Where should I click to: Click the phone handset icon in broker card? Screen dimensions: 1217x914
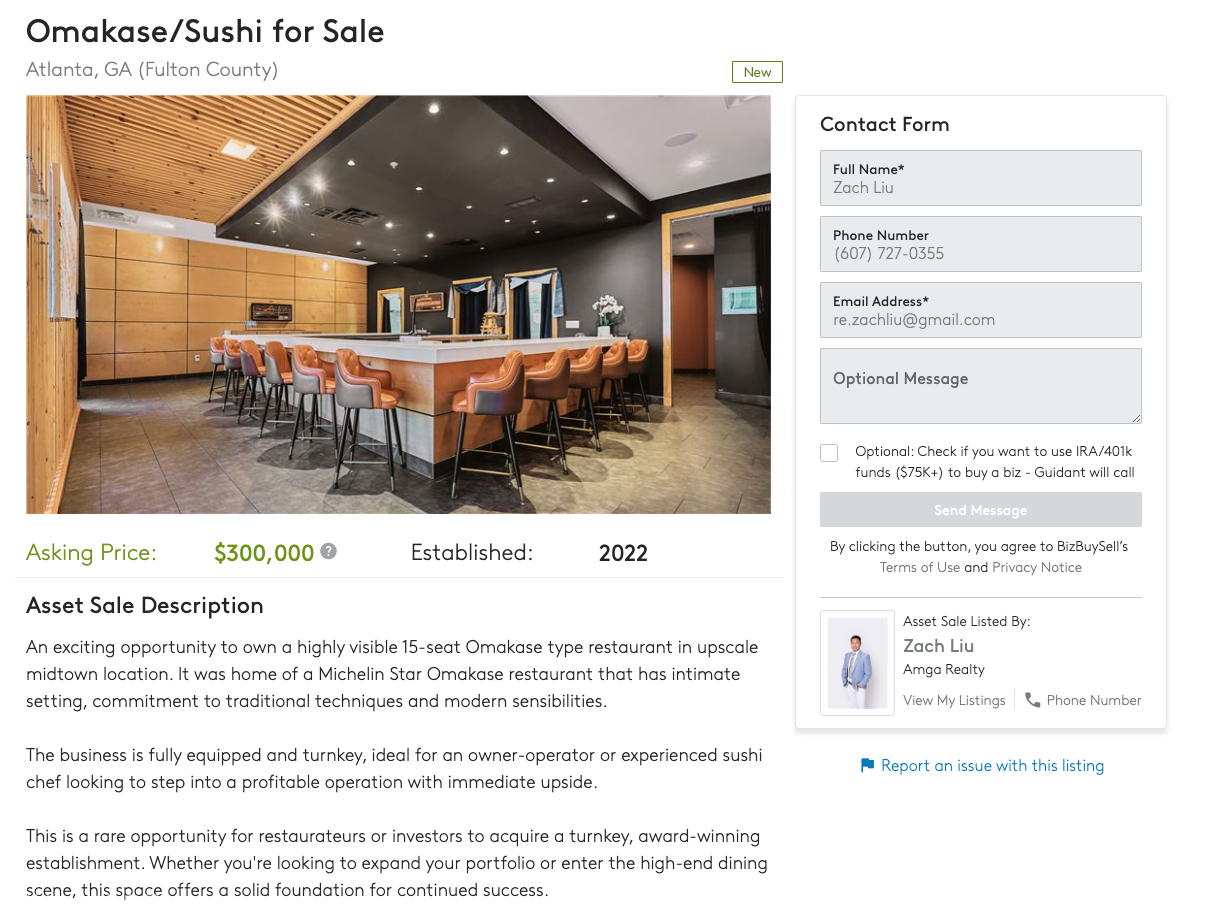tap(1032, 700)
